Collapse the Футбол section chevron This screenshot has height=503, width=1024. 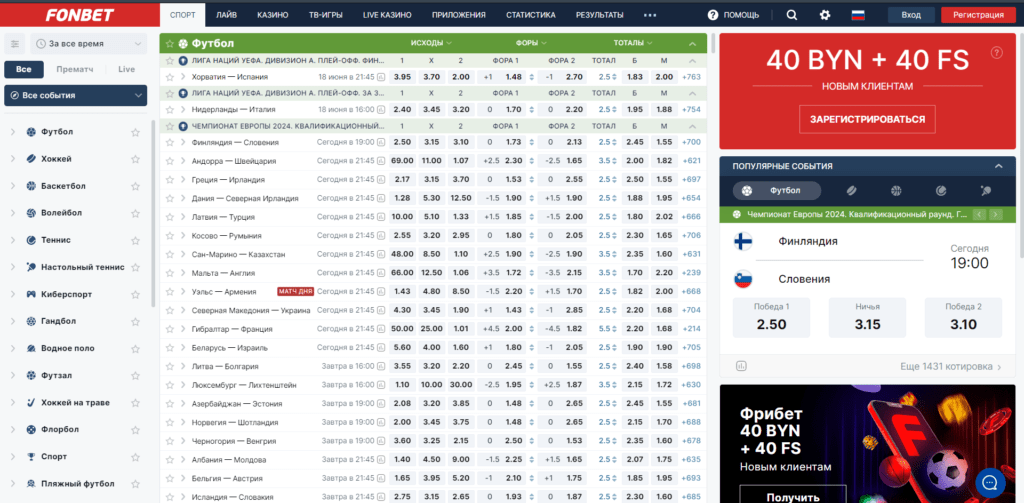point(692,44)
